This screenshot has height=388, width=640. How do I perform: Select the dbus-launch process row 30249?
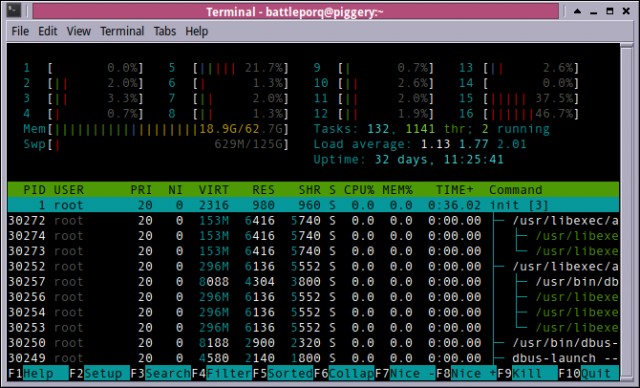[313, 358]
